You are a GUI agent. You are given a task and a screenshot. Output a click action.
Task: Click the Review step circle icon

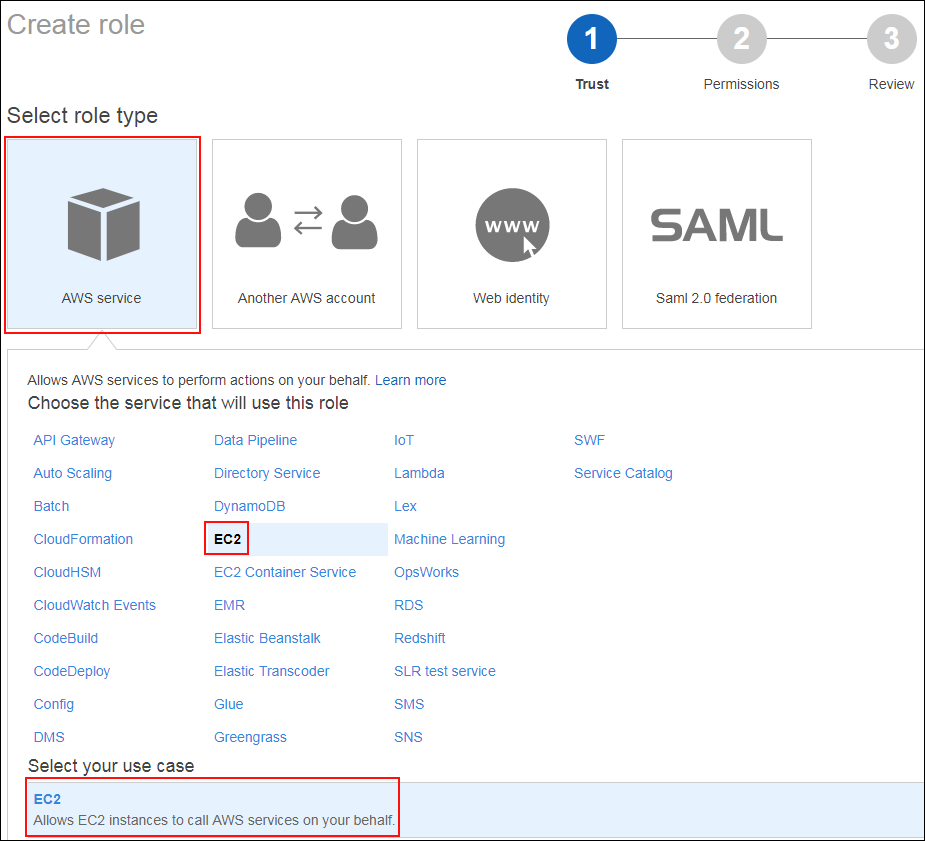point(891,38)
